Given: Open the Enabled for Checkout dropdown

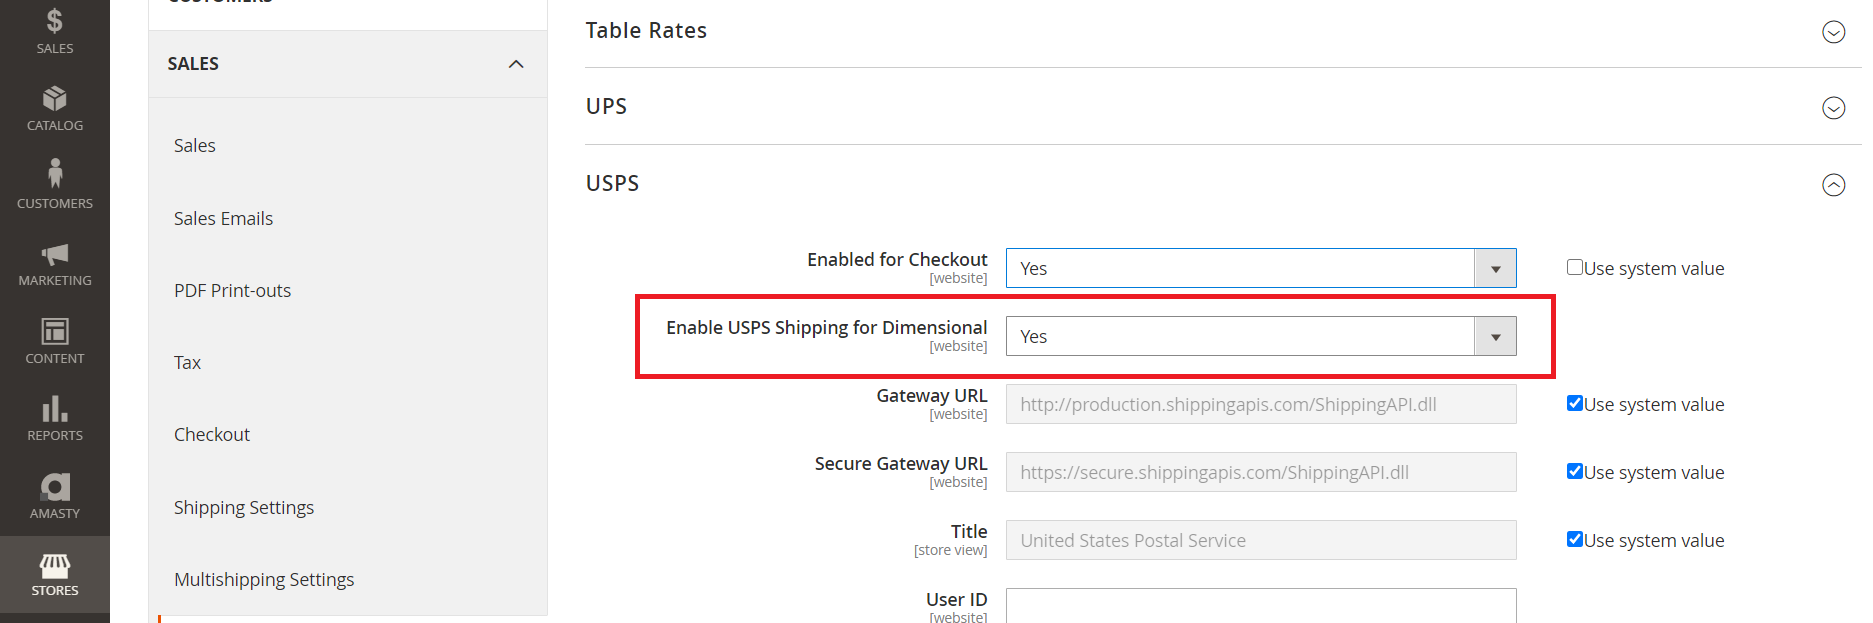Looking at the screenshot, I should 1260,268.
